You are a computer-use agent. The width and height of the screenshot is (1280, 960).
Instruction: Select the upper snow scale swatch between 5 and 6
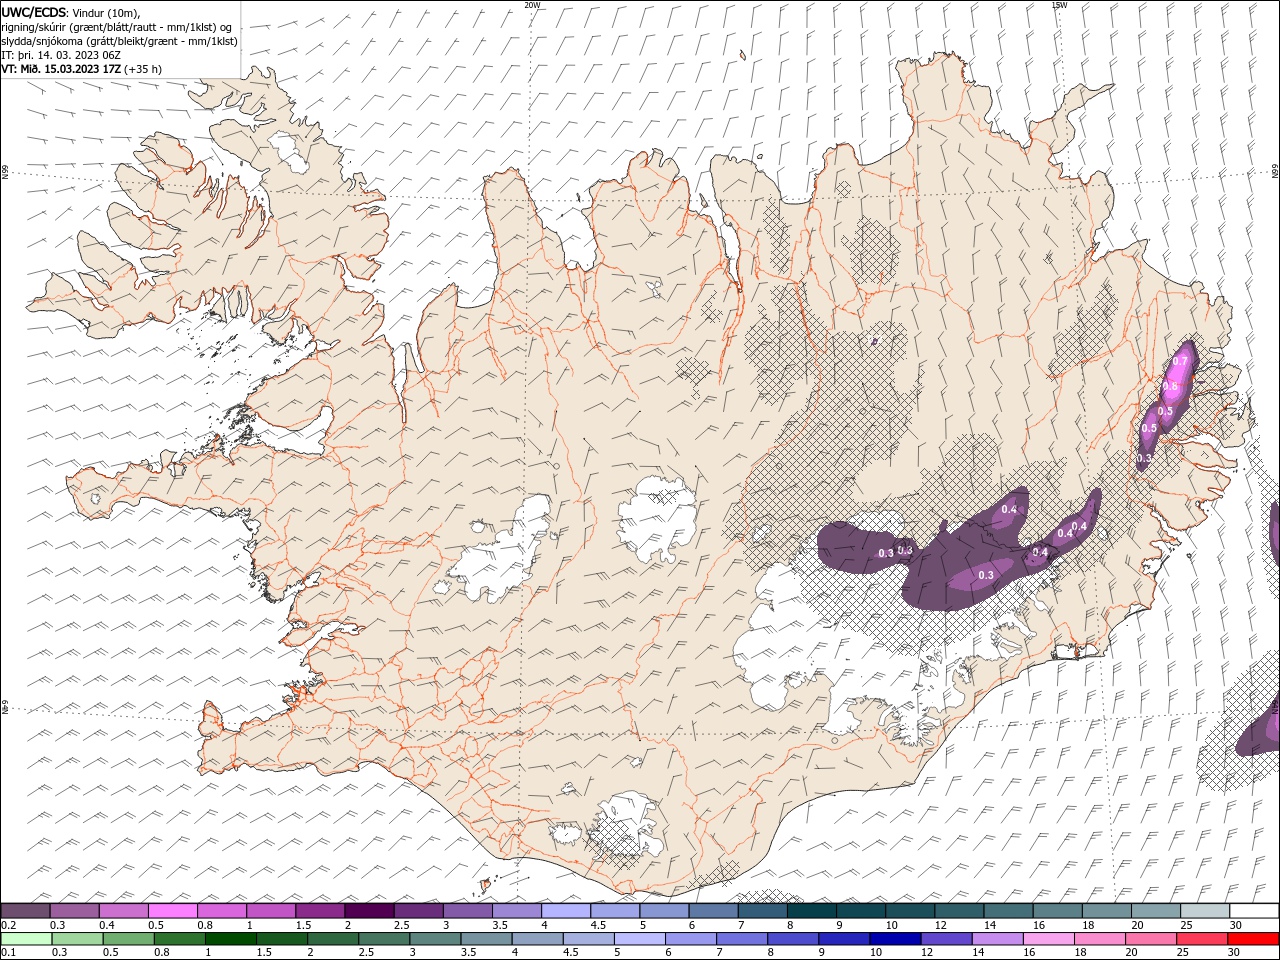click(x=664, y=911)
